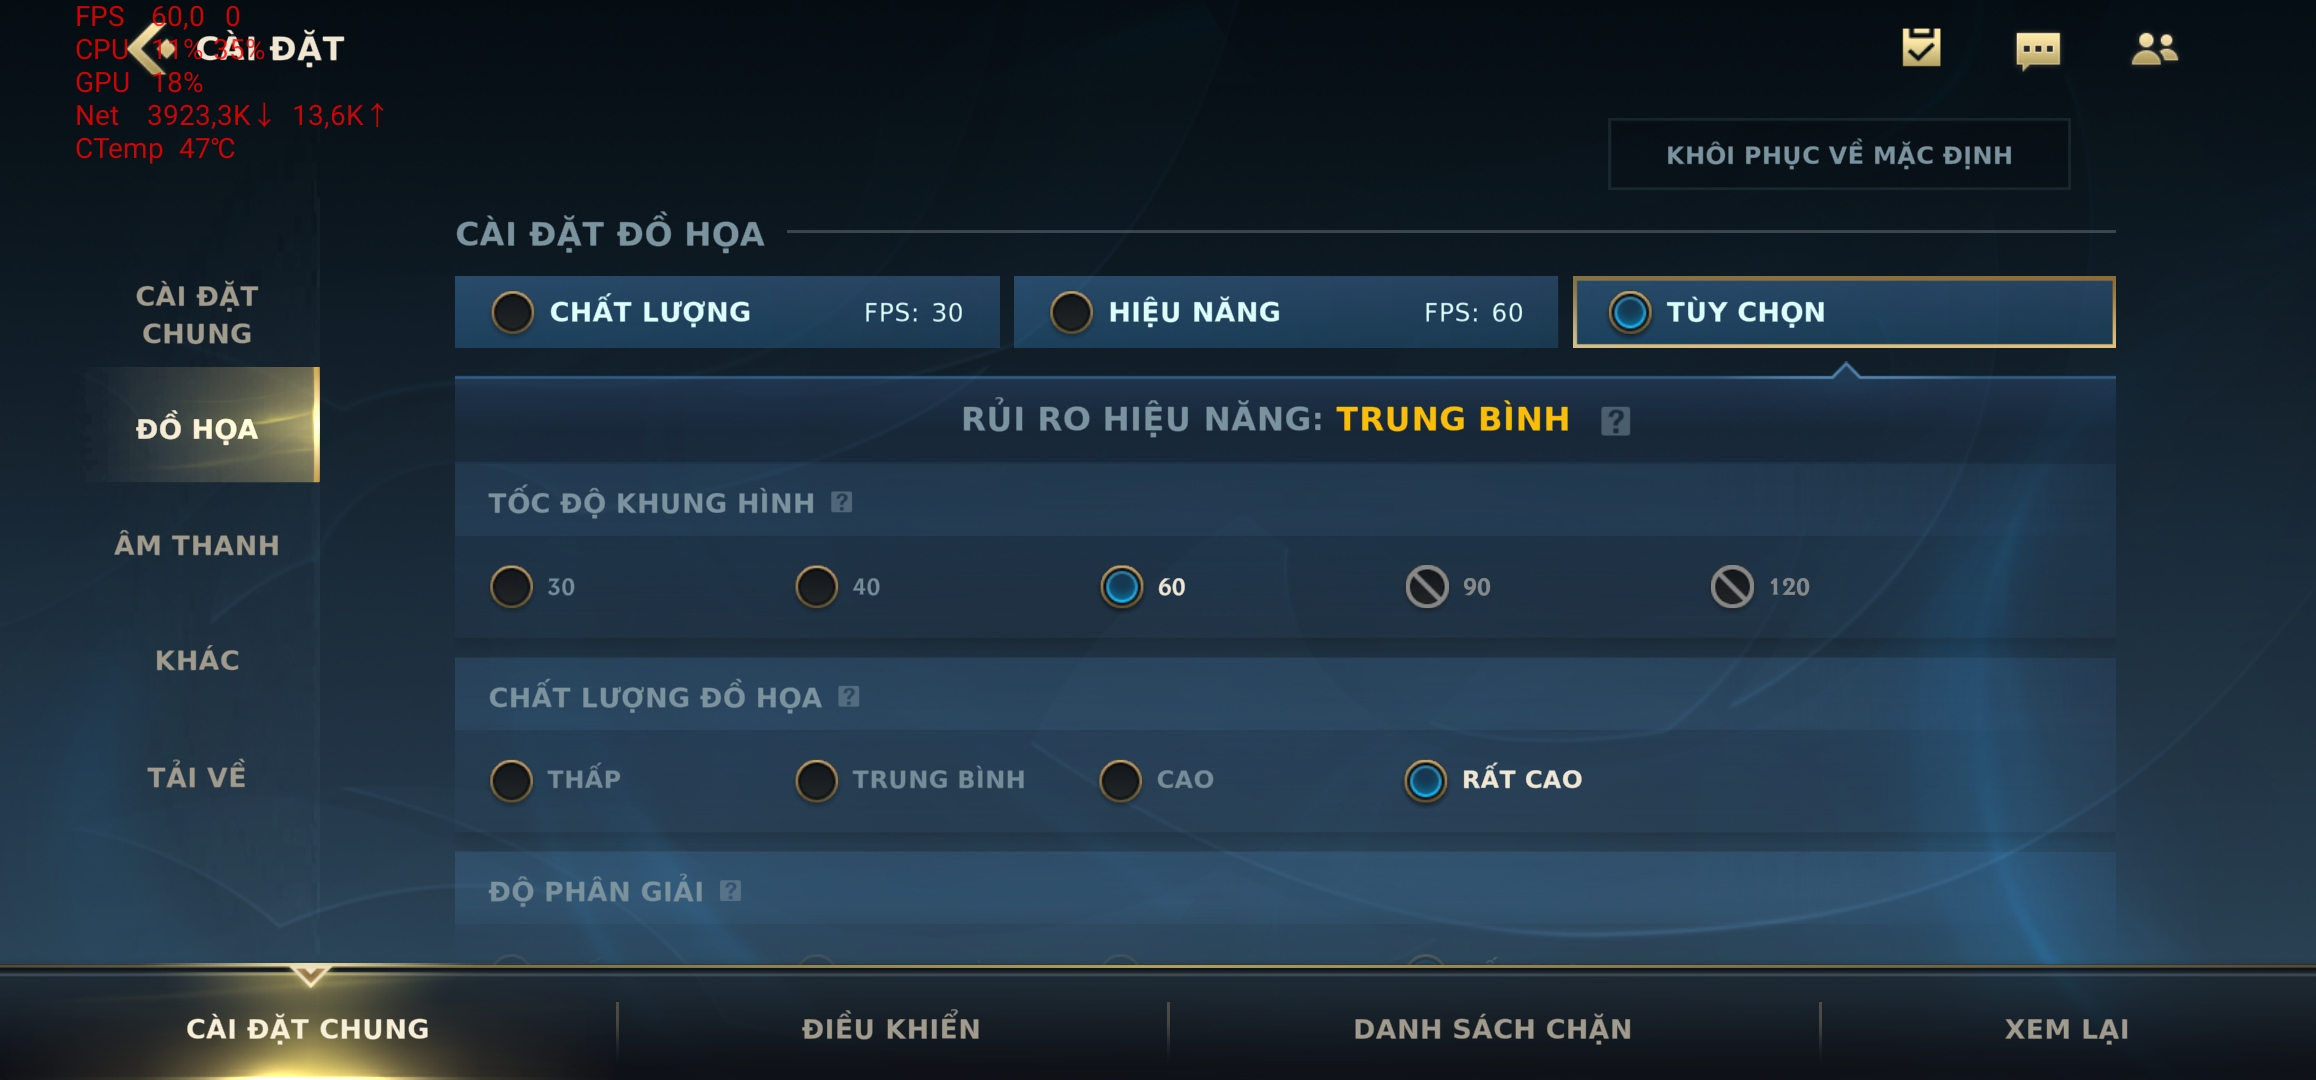Switch to Điều Khiển bottom tab
Viewport: 2316px width, 1080px height.
(x=891, y=1029)
